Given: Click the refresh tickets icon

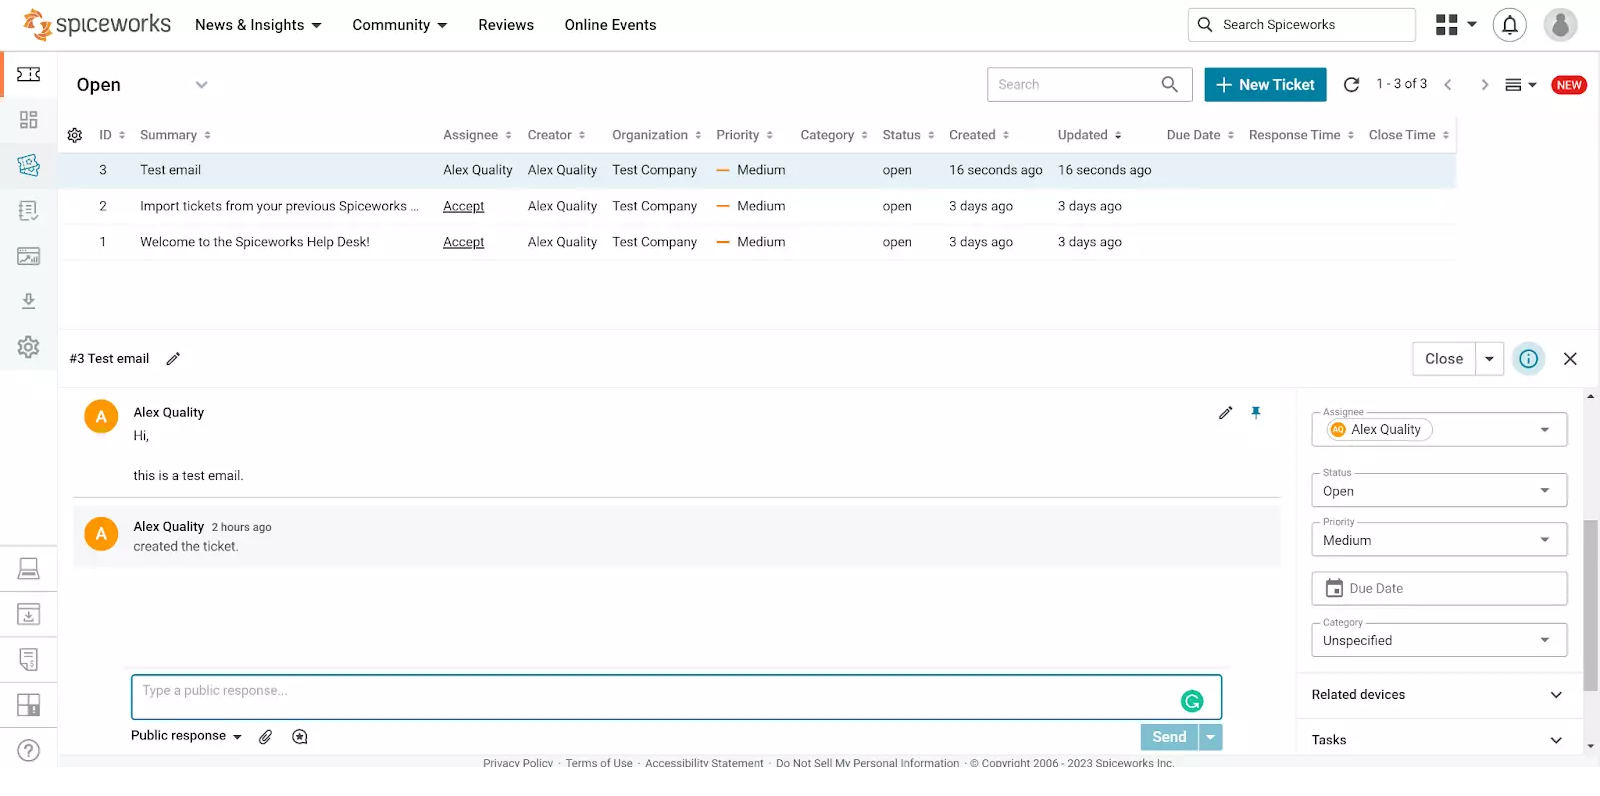Looking at the screenshot, I should click(1351, 85).
